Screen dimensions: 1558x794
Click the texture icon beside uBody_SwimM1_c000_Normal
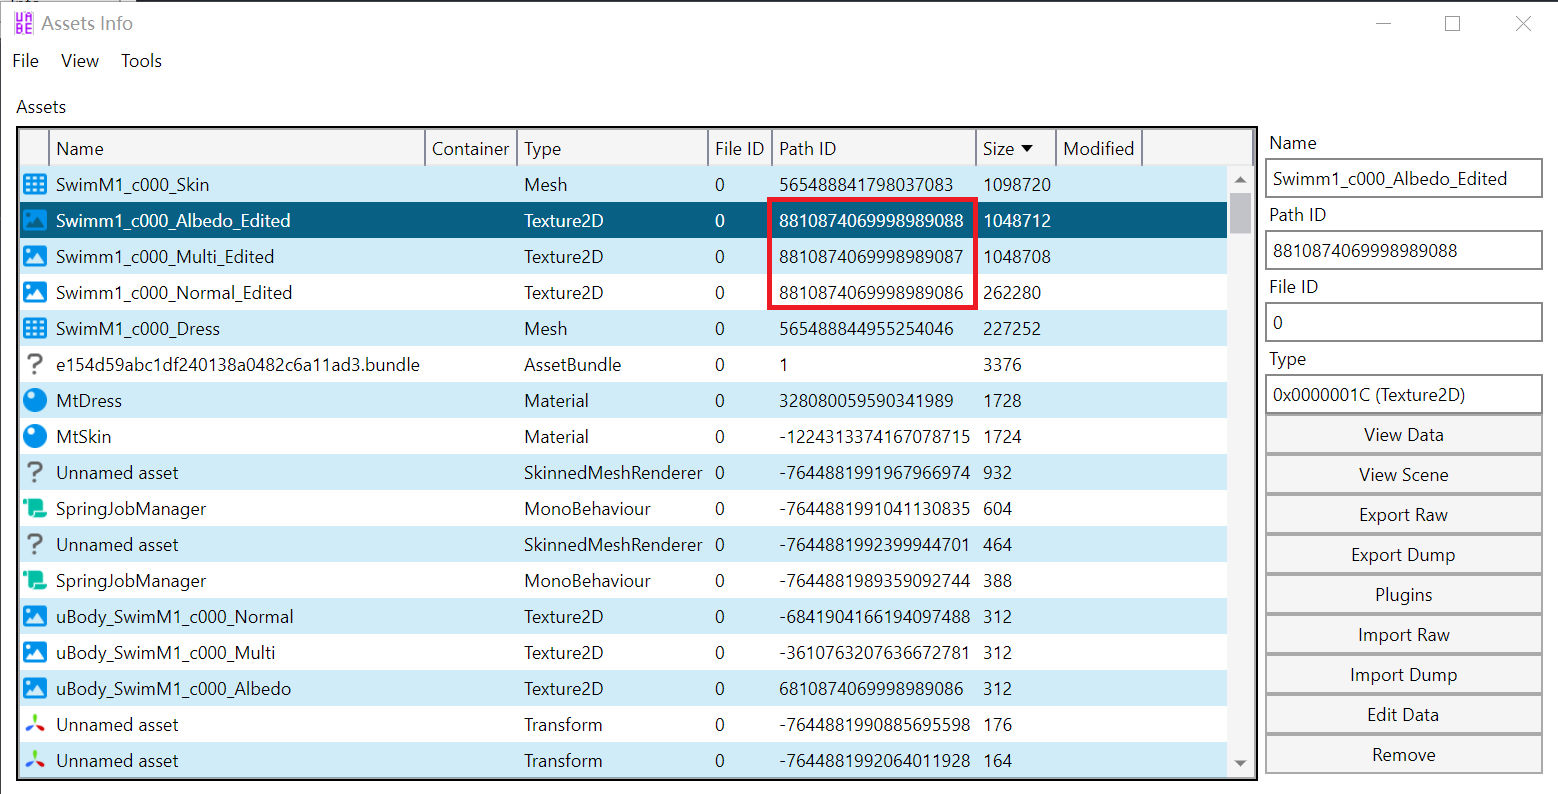pyautogui.click(x=35, y=616)
